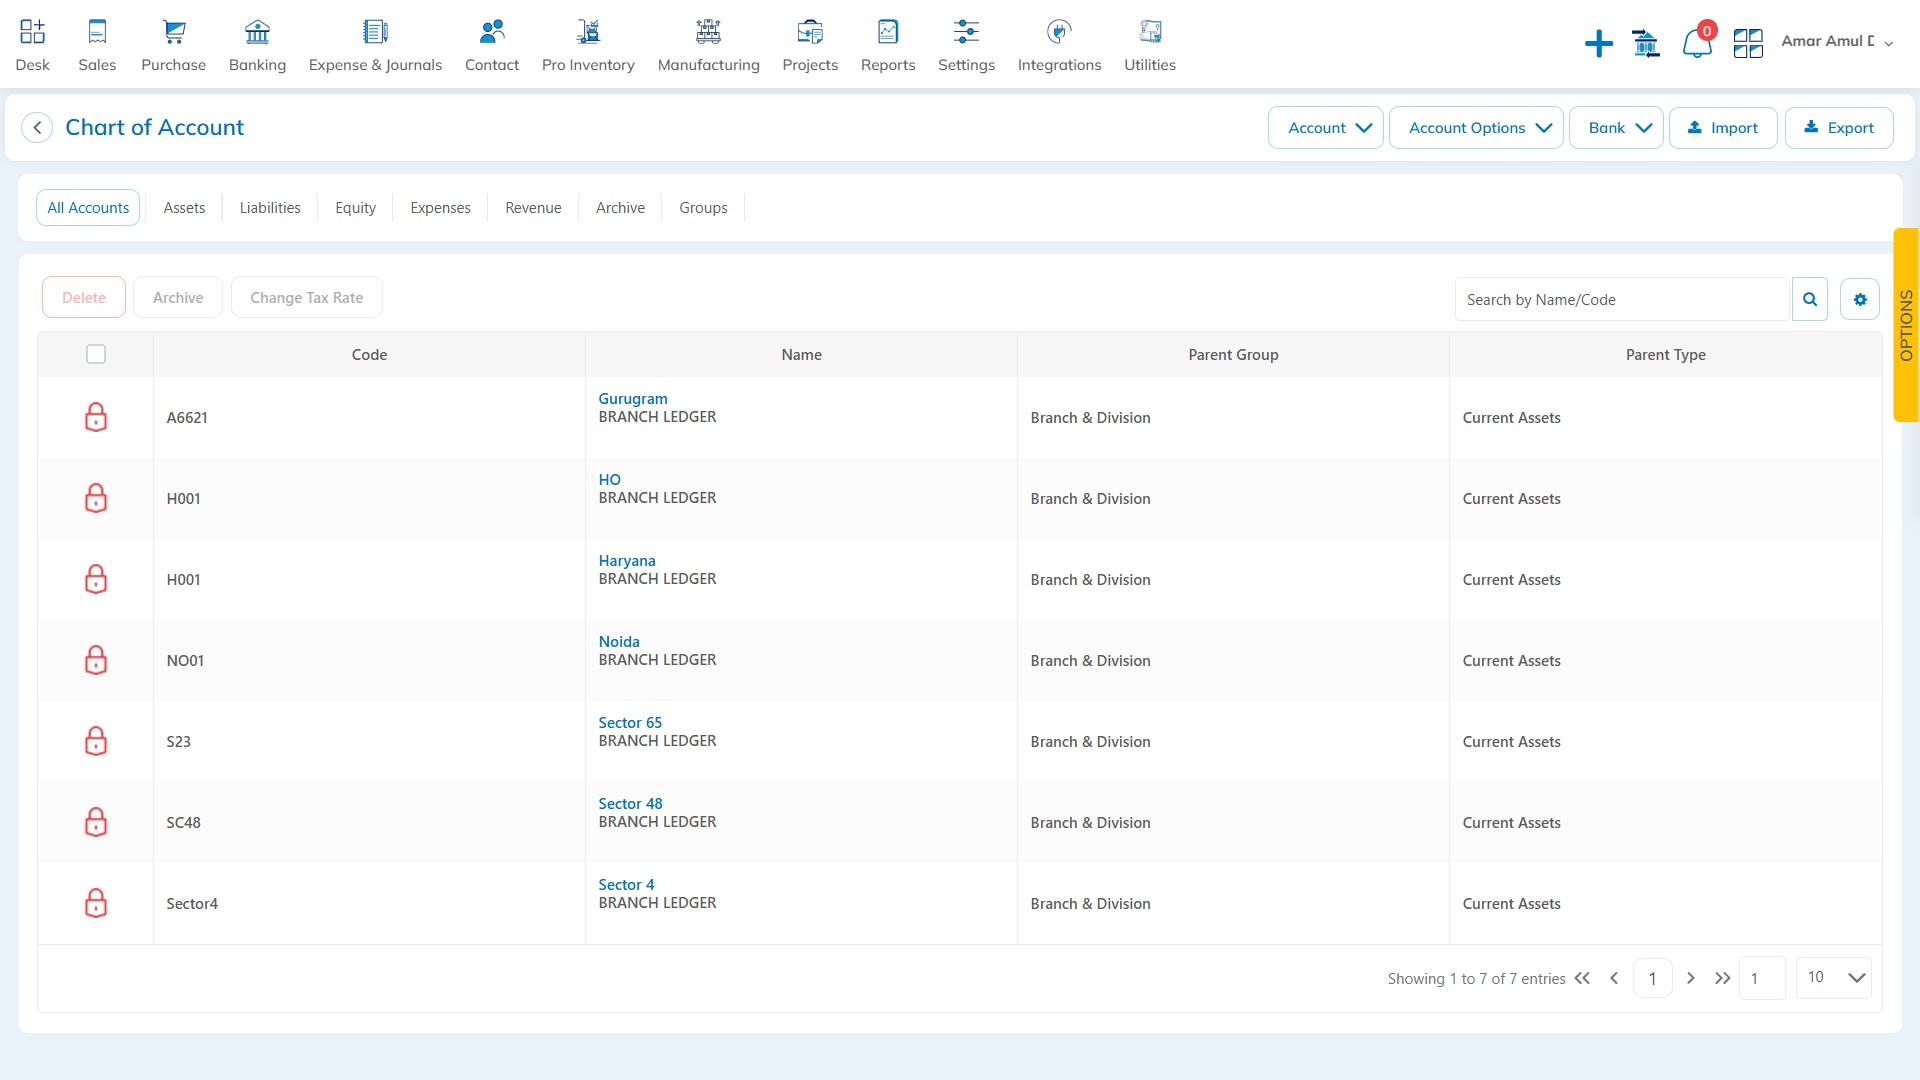This screenshot has width=1920, height=1080.
Task: Click lock icon on Gurugram row
Action: tap(96, 417)
